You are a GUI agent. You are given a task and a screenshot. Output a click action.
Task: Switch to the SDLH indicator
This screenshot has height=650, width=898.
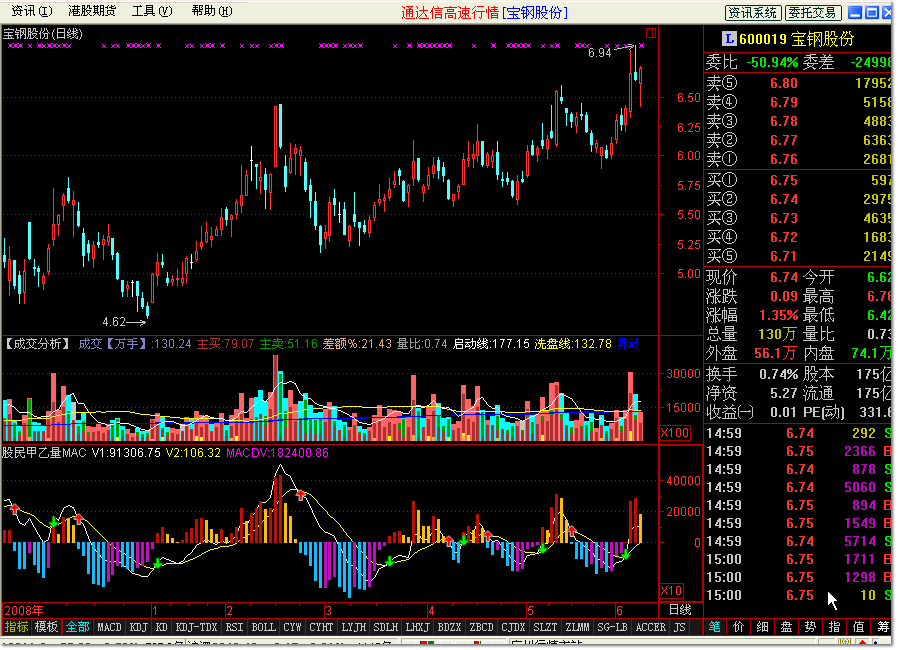[385, 627]
